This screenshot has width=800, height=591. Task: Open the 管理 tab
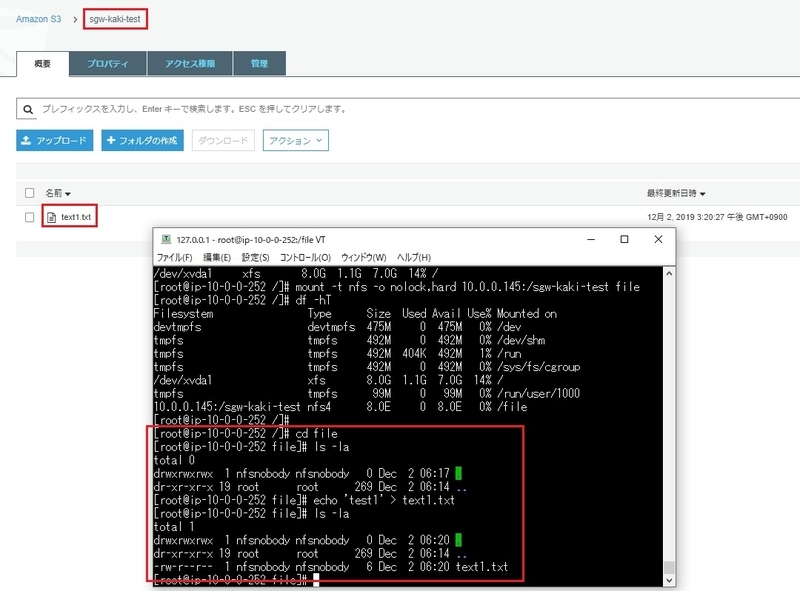[259, 64]
